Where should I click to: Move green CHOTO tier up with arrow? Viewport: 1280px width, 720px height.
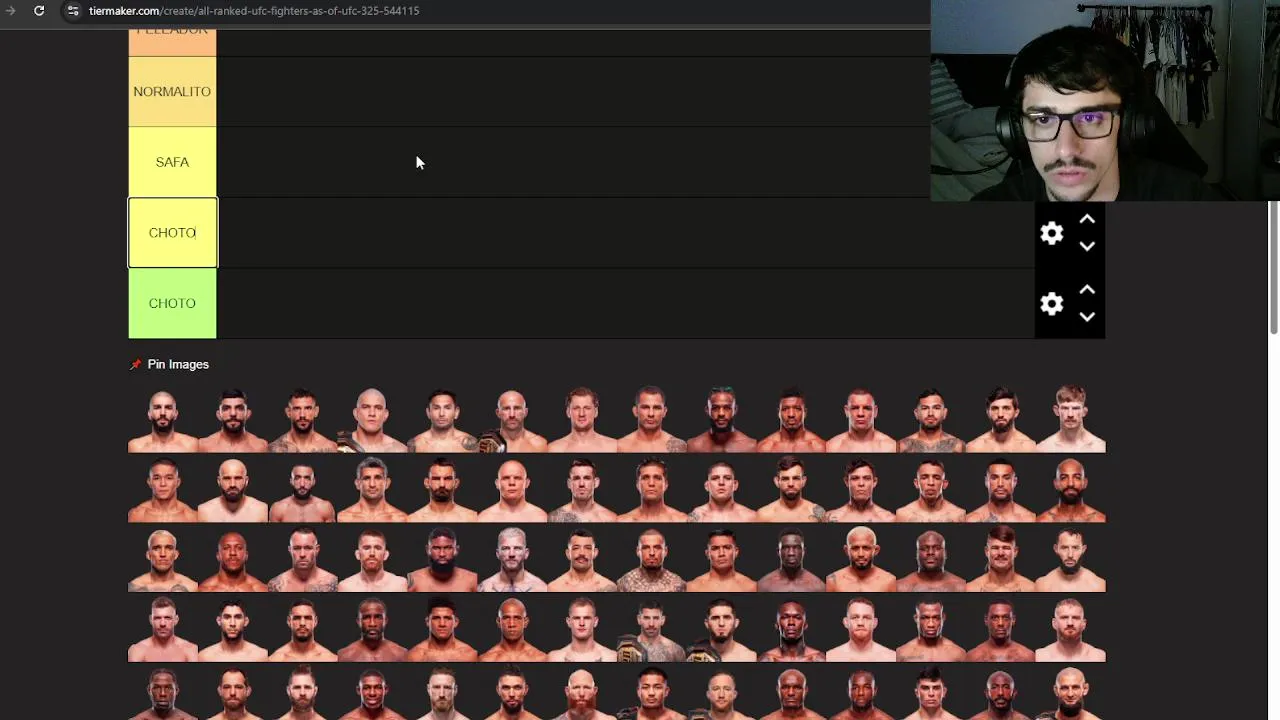click(1087, 291)
